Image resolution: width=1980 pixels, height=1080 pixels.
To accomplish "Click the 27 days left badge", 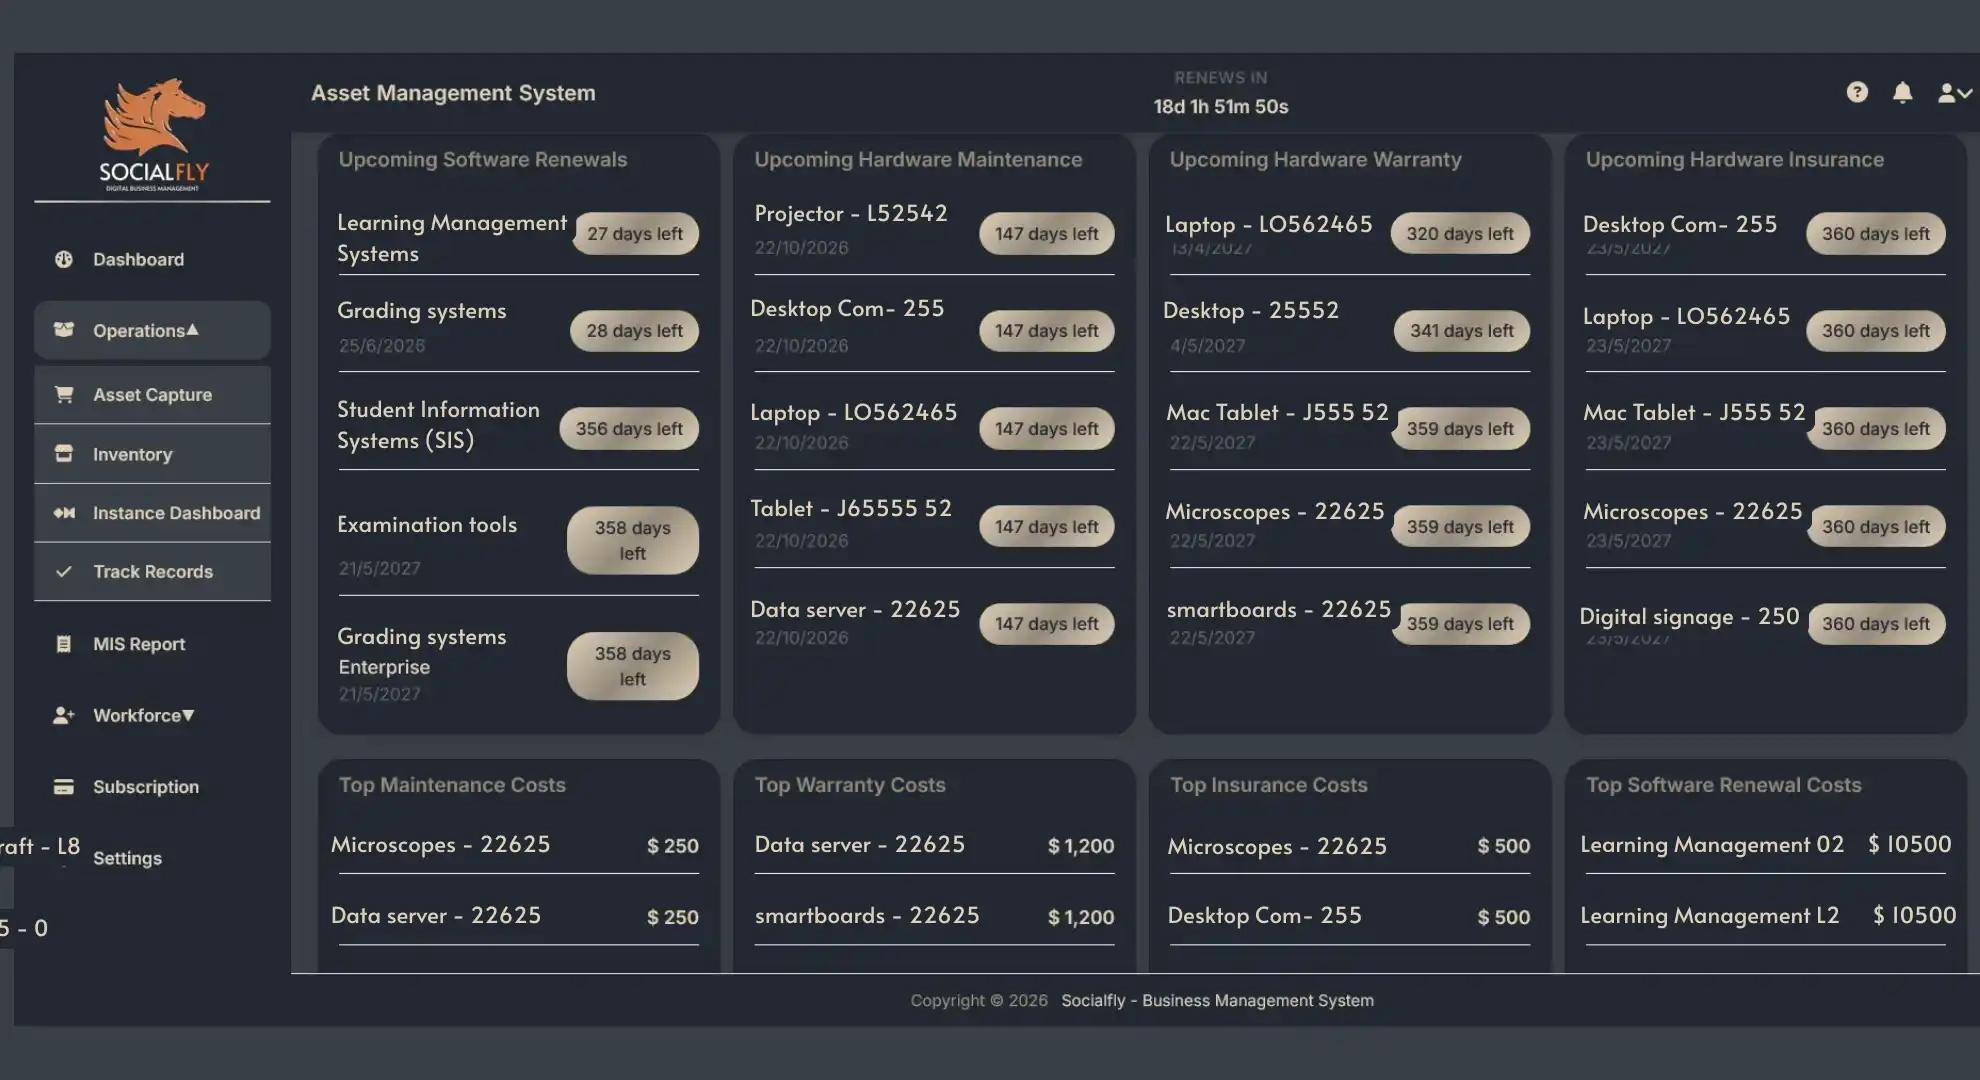I will [635, 233].
